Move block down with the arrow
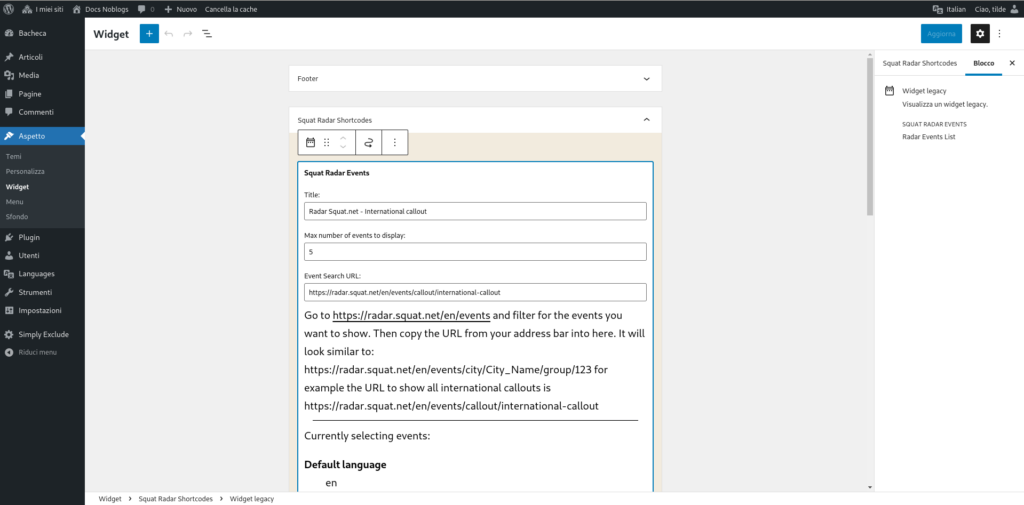The height and width of the screenshot is (505, 1024). 343,148
